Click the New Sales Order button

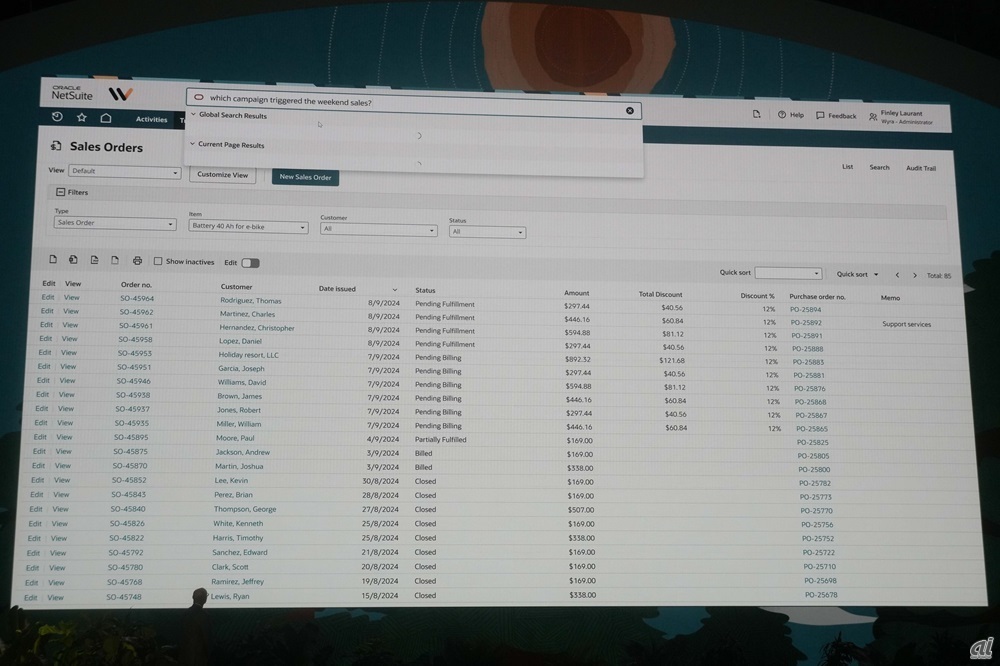(x=305, y=177)
